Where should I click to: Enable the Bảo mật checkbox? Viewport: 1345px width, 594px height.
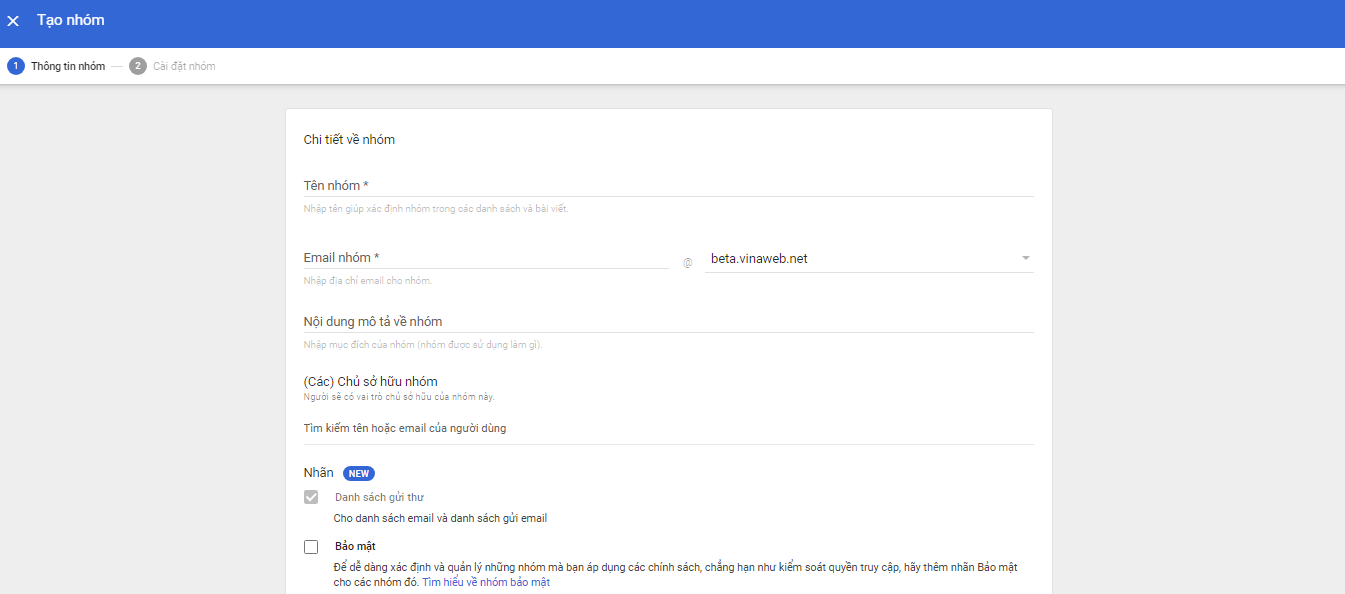click(311, 547)
